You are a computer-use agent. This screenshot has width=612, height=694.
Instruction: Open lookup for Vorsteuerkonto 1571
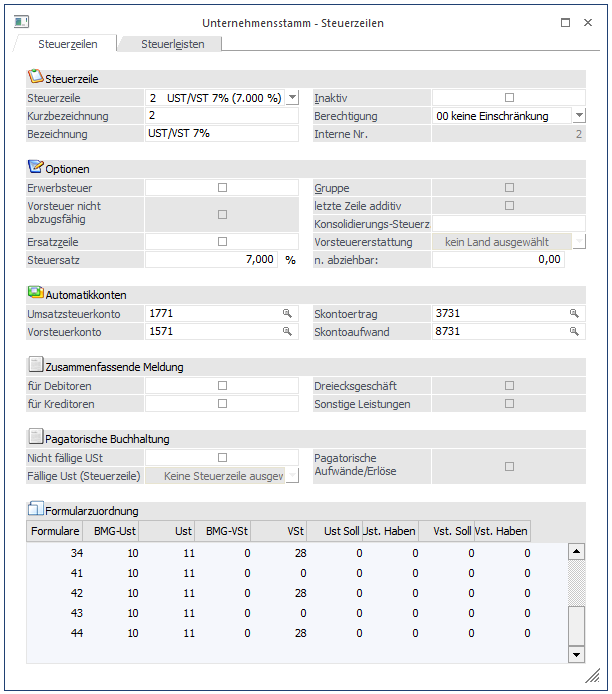(x=287, y=331)
